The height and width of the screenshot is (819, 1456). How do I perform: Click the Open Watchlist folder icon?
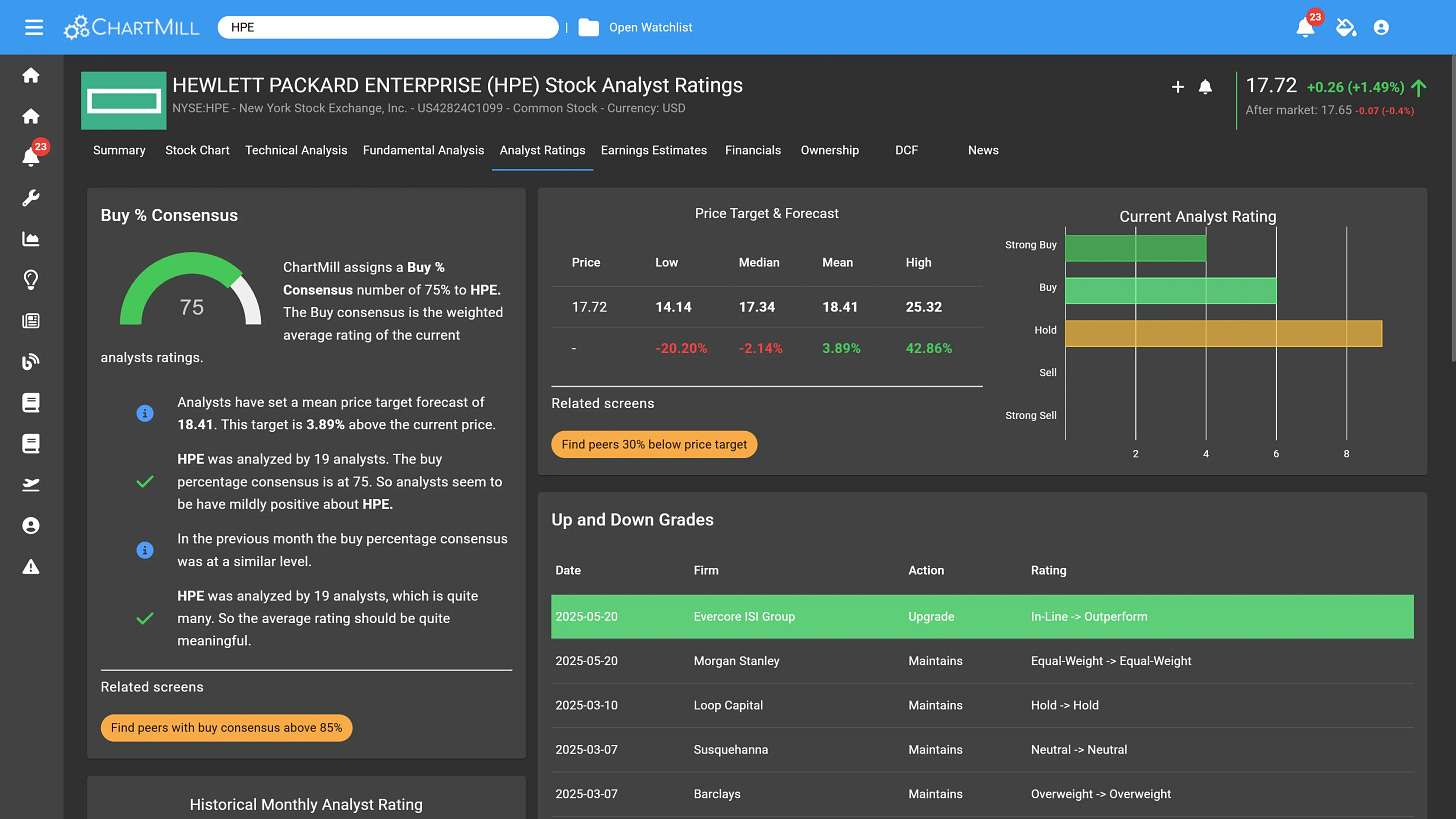588,27
